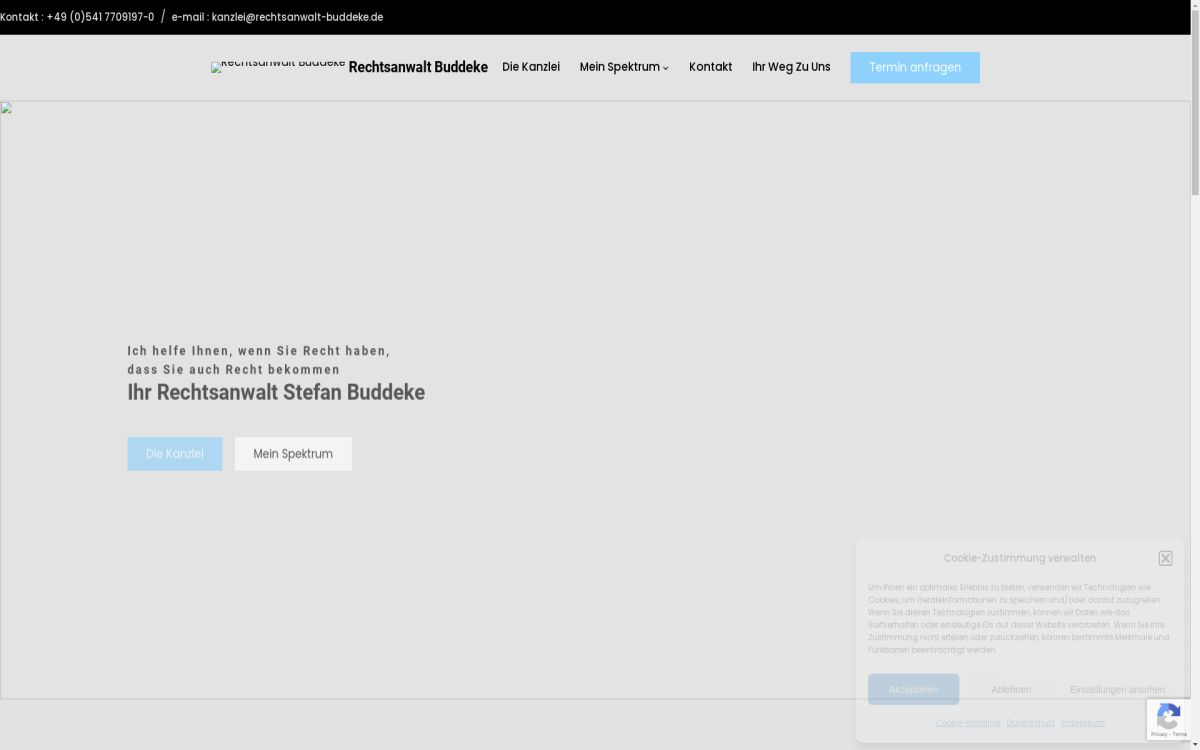Open the Ihr Weg Zu Uns page
Screen dimensions: 1200x750
pyautogui.click(x=791, y=67)
